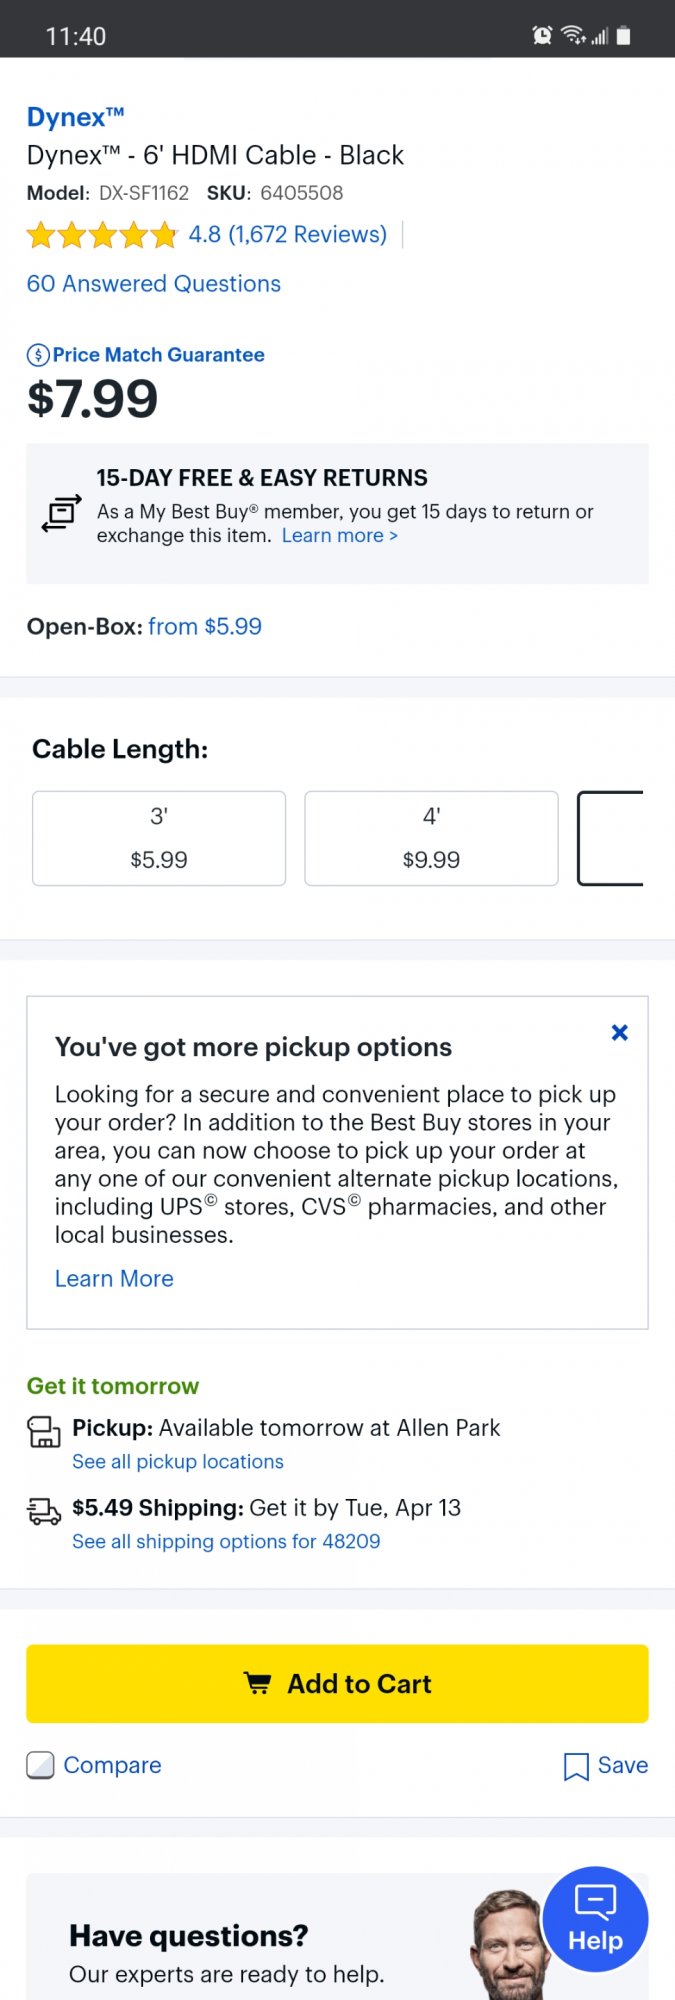Select the partially visible third cable length
The image size is (675, 2000).
(610, 838)
